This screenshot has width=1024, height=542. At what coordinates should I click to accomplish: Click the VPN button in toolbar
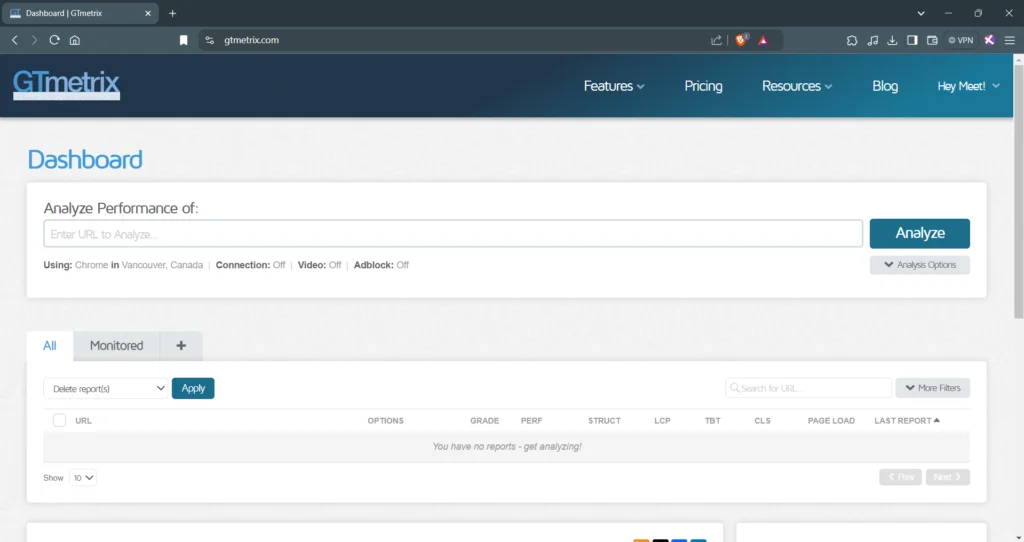click(961, 40)
